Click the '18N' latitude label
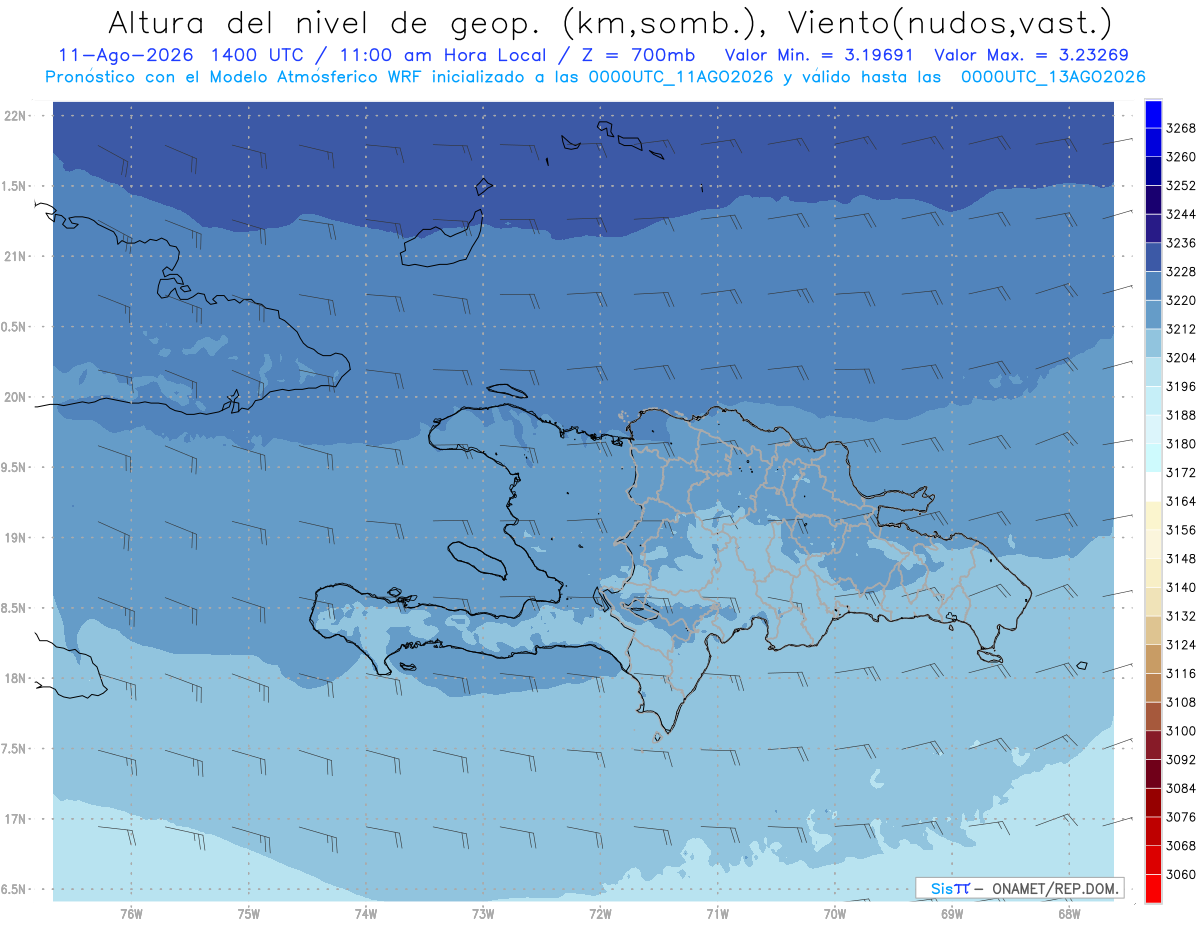 click(x=16, y=678)
